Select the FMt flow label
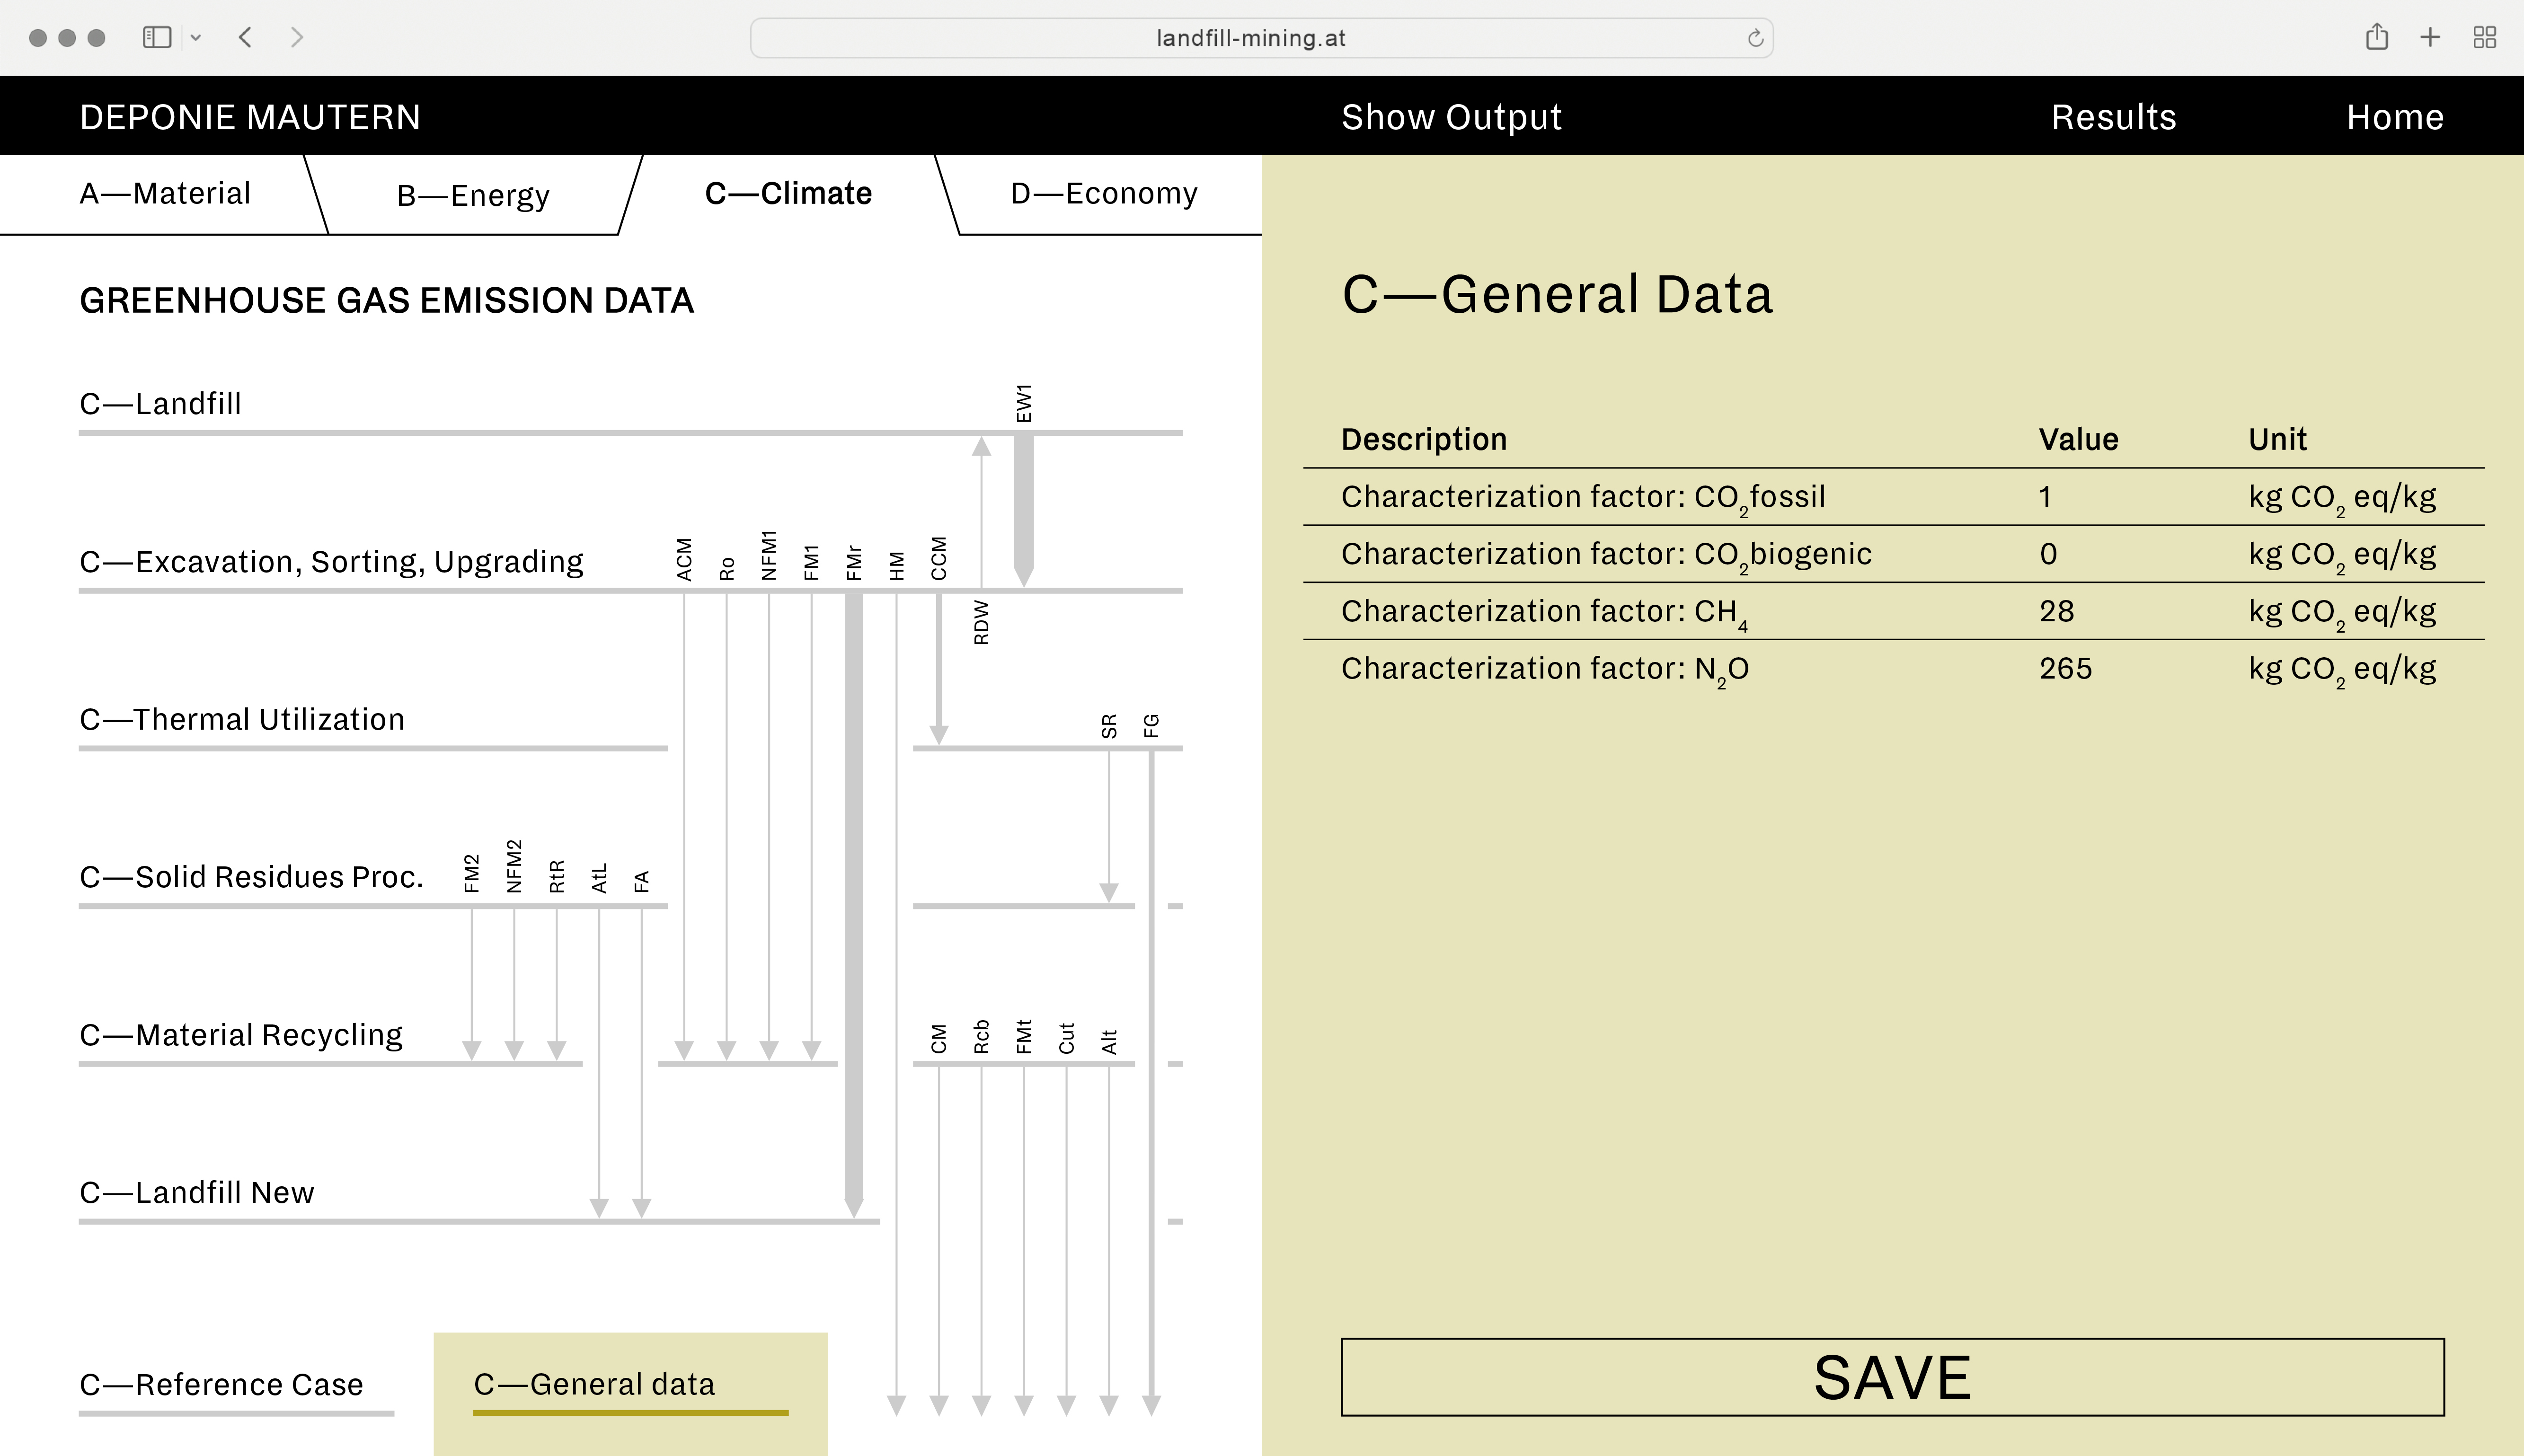Image resolution: width=2524 pixels, height=1456 pixels. 1023,1037
